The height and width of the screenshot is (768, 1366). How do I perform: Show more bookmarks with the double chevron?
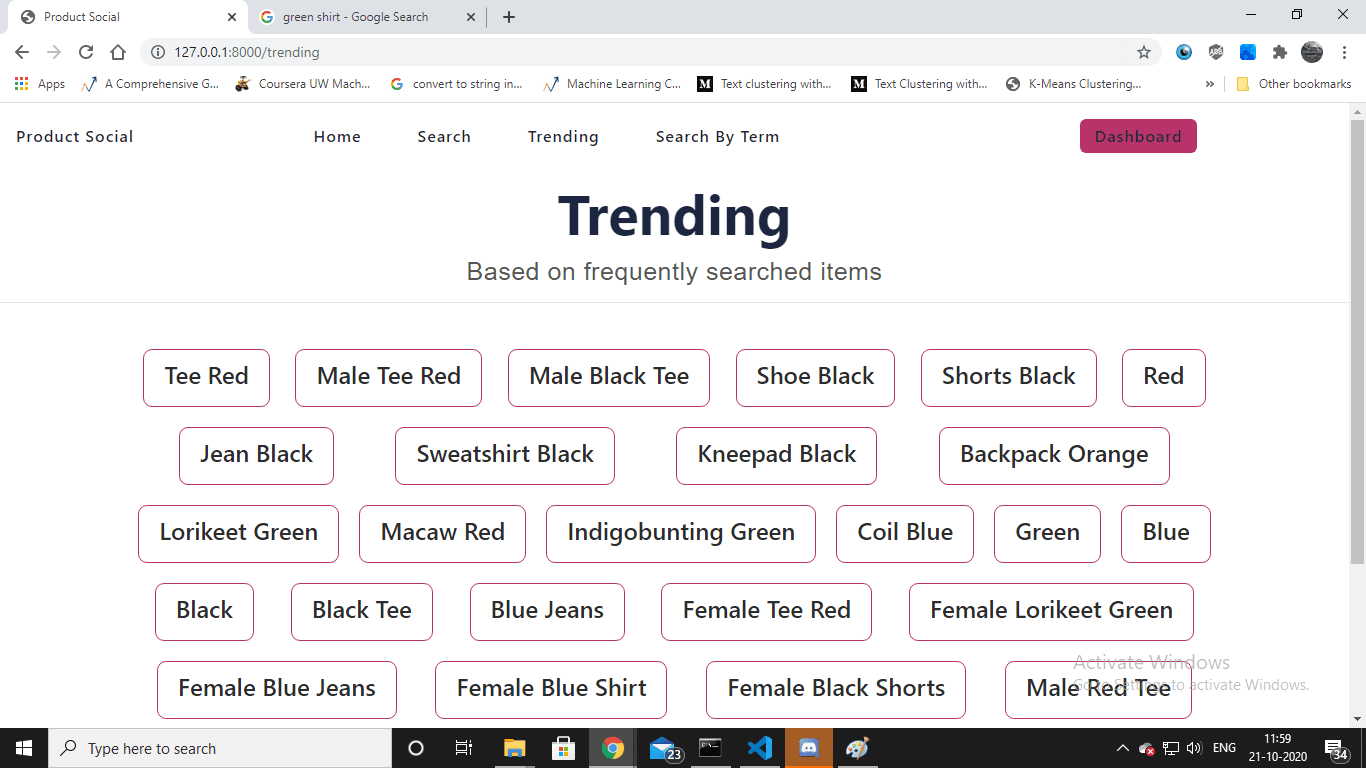[1210, 84]
